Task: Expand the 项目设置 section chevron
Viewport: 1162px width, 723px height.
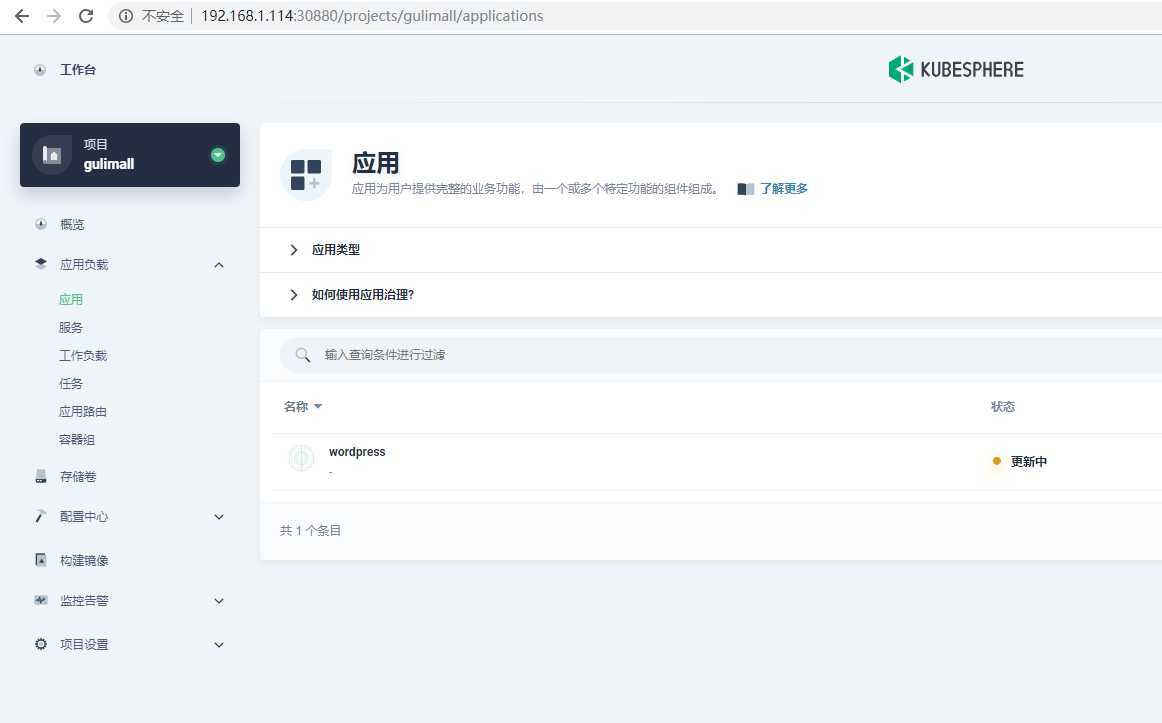Action: (x=219, y=644)
